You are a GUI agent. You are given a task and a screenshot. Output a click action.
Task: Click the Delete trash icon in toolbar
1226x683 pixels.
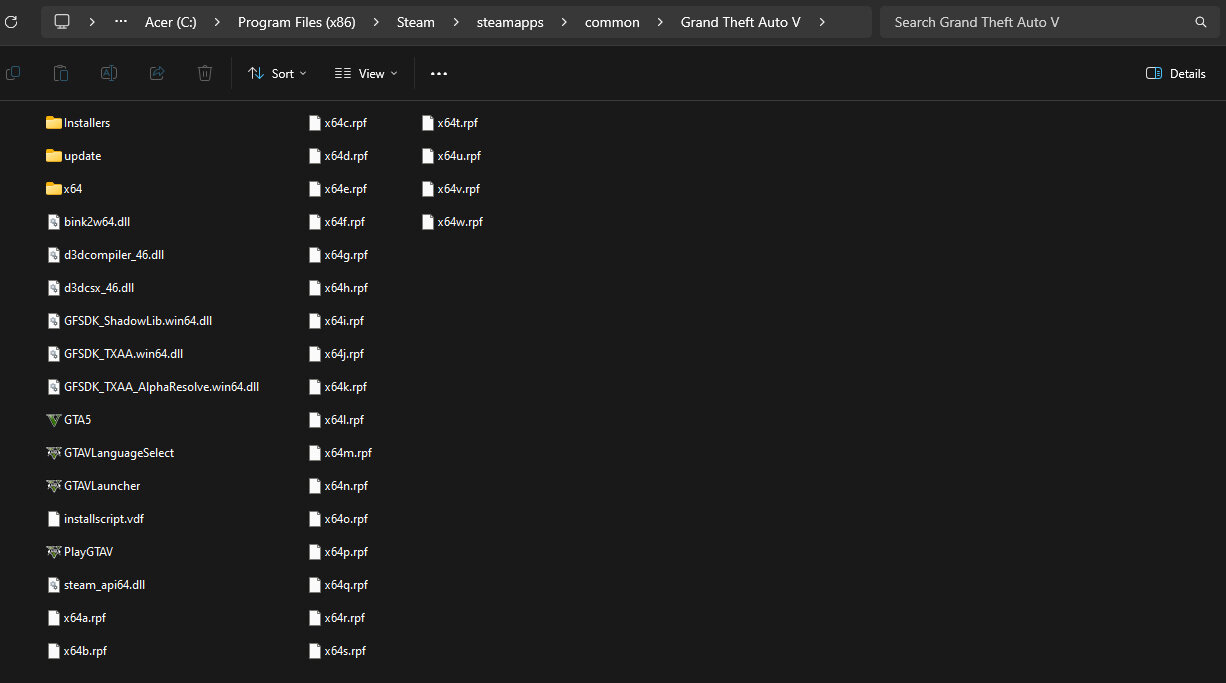click(205, 73)
